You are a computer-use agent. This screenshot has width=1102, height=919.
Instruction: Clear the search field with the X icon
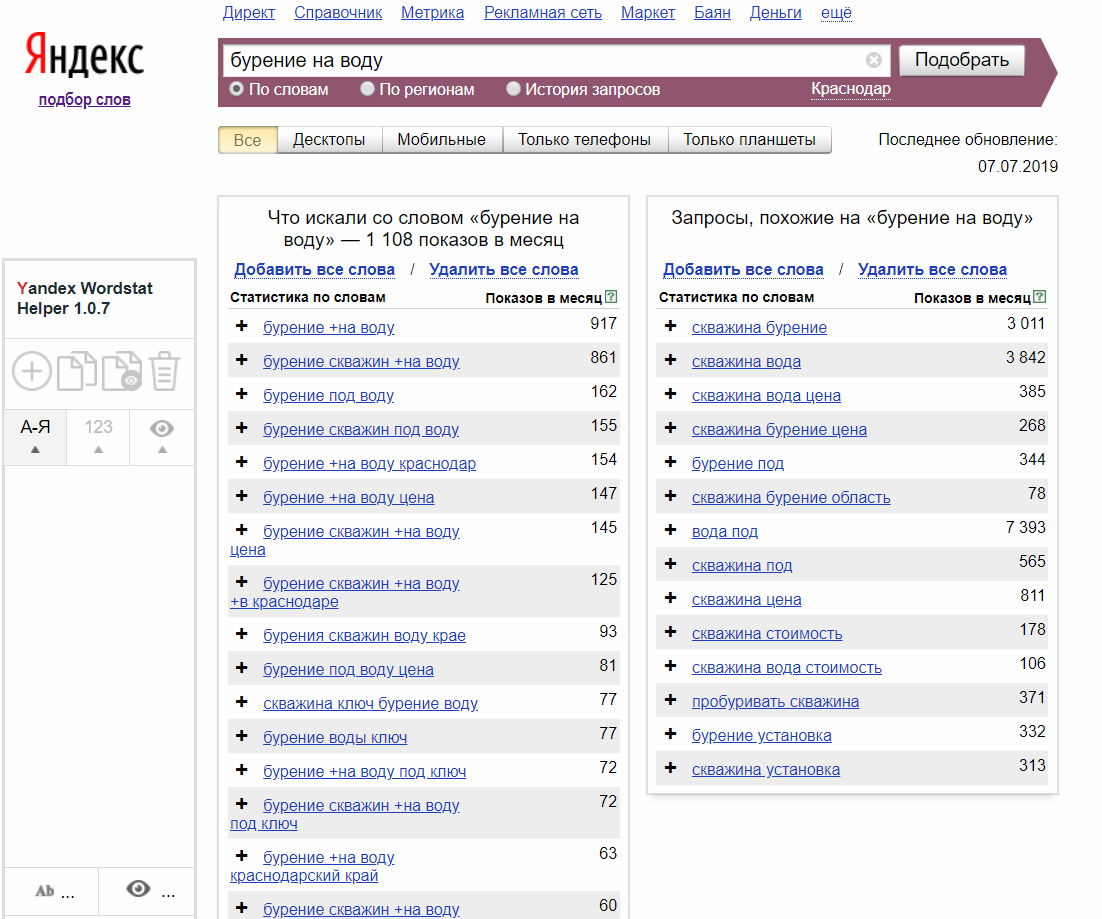(x=874, y=60)
